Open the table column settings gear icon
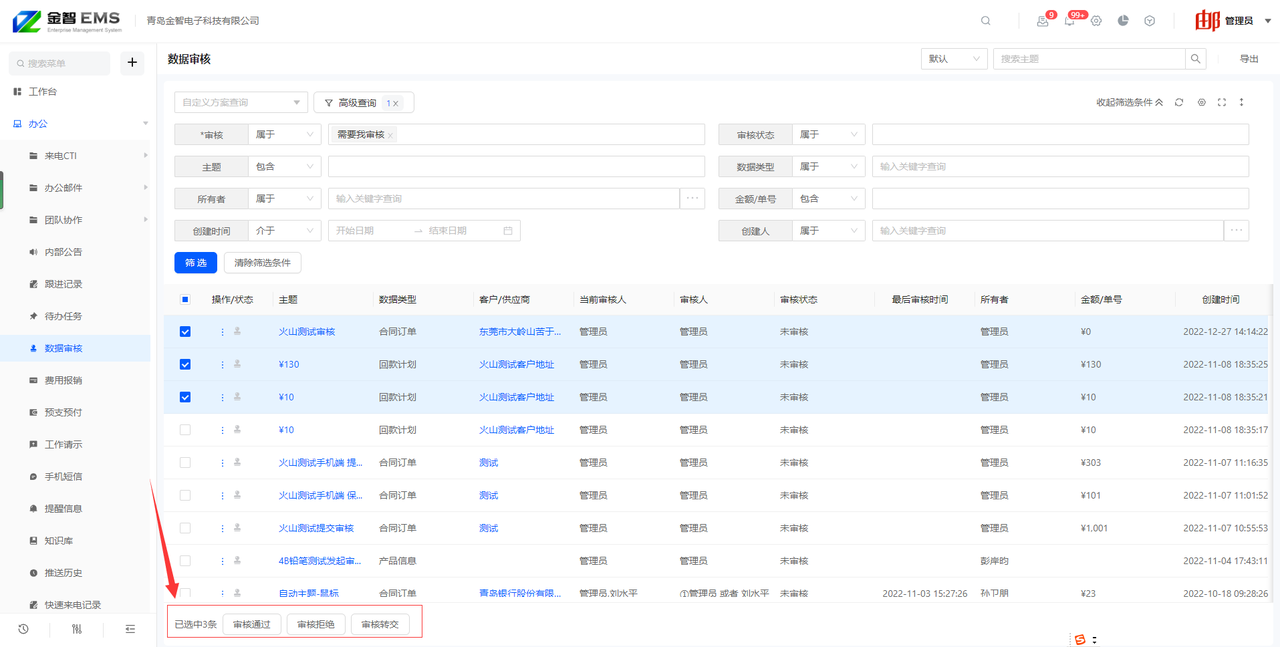The height and width of the screenshot is (647, 1280). point(1202,102)
